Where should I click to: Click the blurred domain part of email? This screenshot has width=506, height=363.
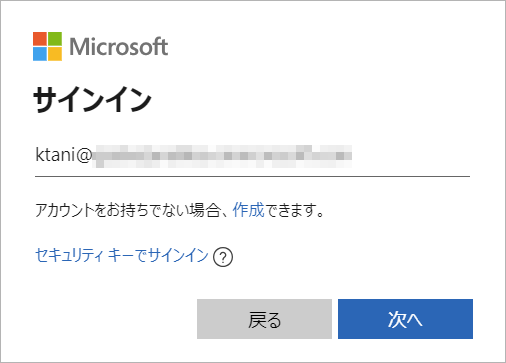pos(222,156)
